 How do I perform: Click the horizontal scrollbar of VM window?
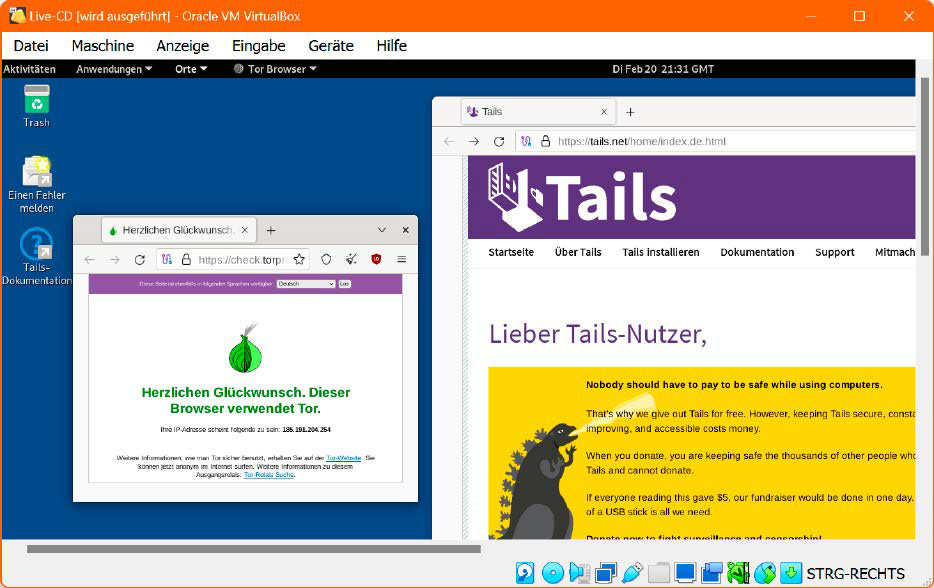tap(254, 549)
